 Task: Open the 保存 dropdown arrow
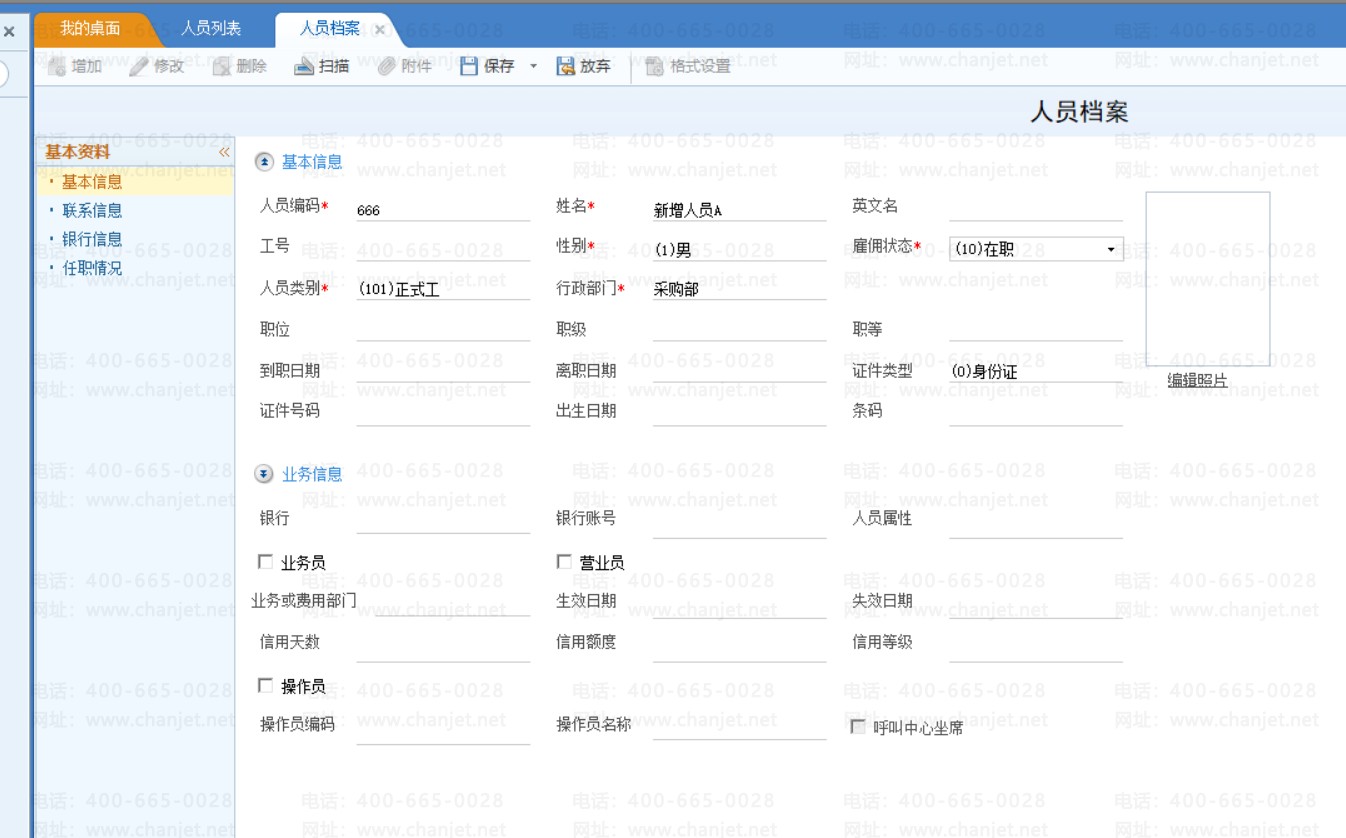(533, 67)
